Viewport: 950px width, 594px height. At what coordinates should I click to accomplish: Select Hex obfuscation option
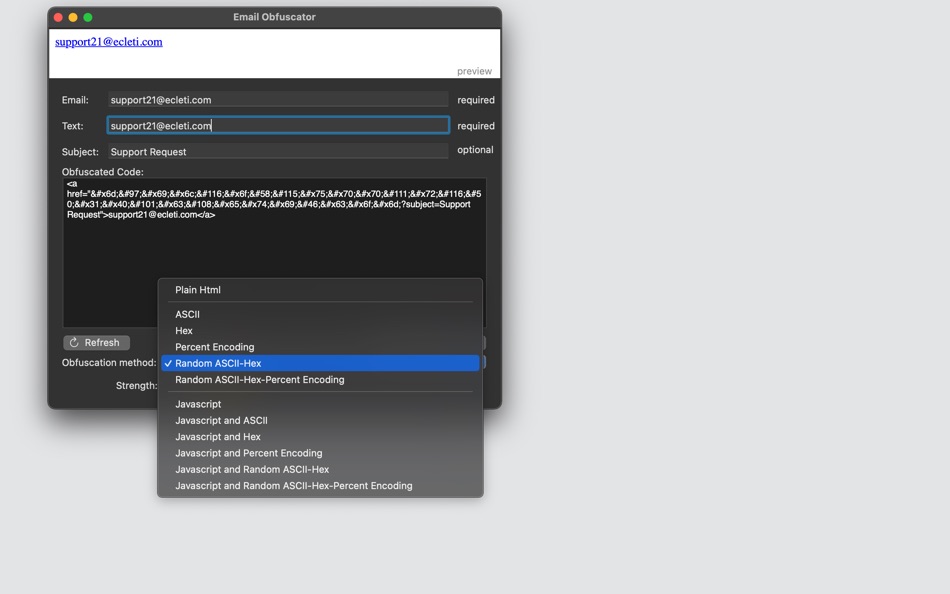[x=320, y=330]
